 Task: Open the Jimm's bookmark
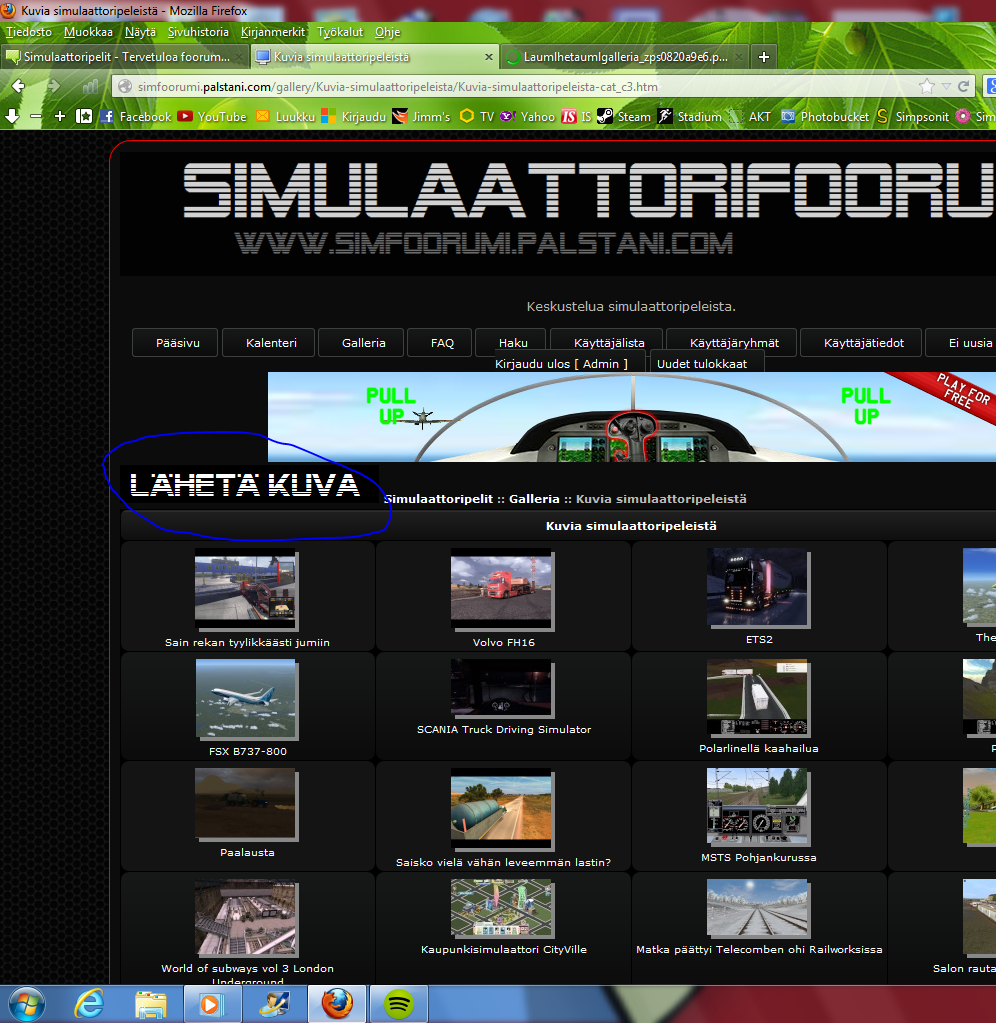421,116
